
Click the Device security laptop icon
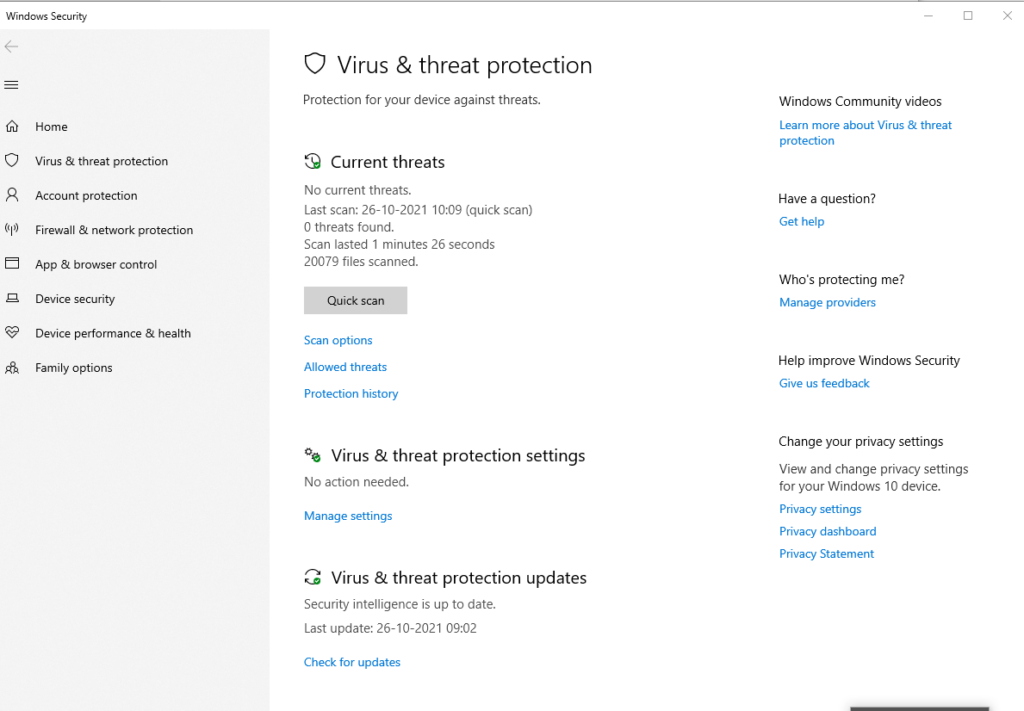point(12,298)
